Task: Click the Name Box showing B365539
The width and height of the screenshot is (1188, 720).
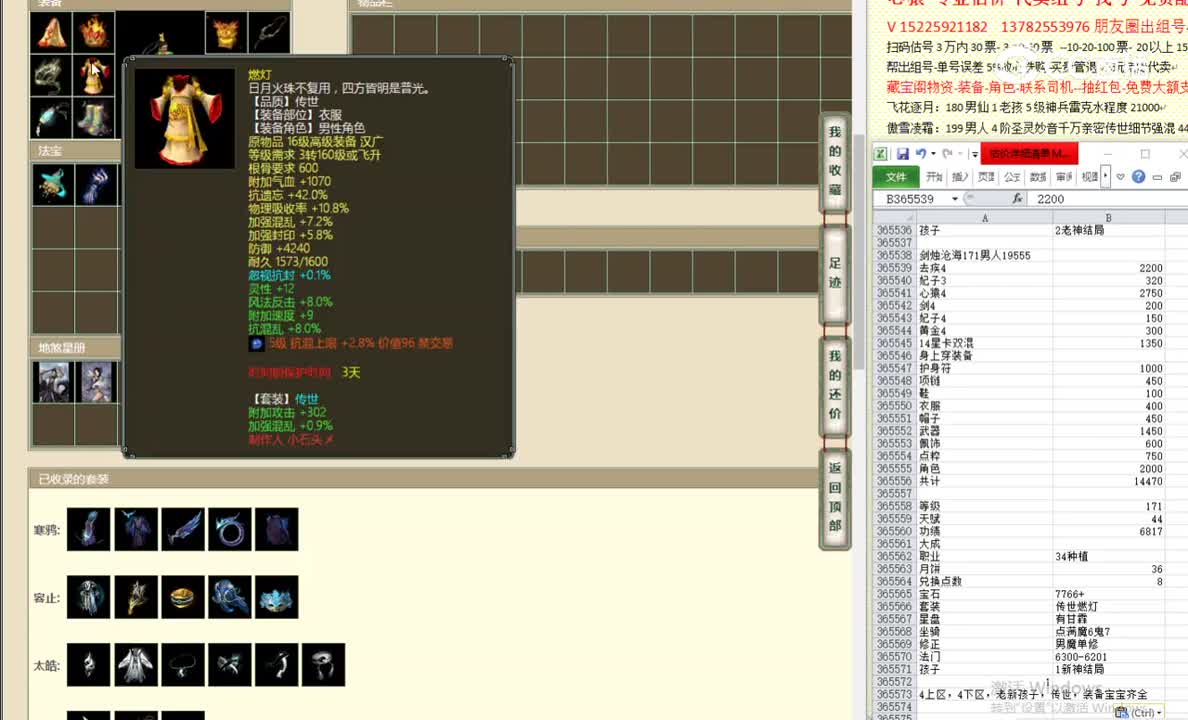Action: [911, 199]
